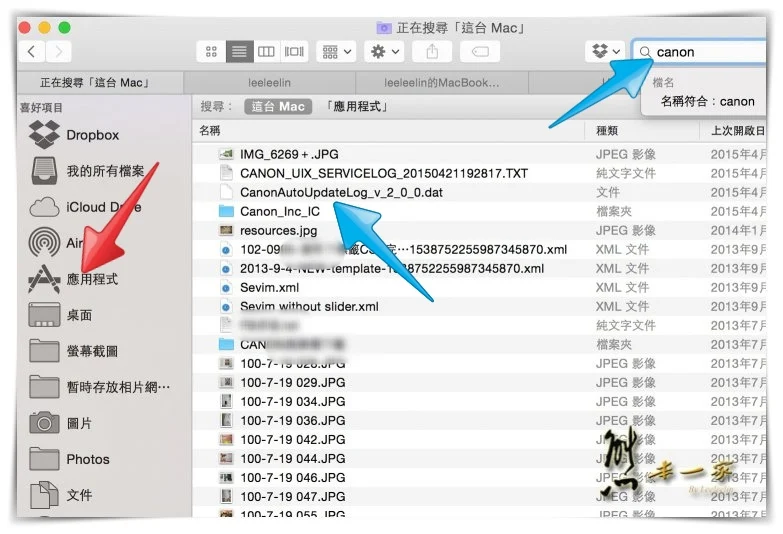Viewport: 783px width, 534px height.
Task: Click the folder icon of Canon_Inc_IC
Action: click(226, 211)
